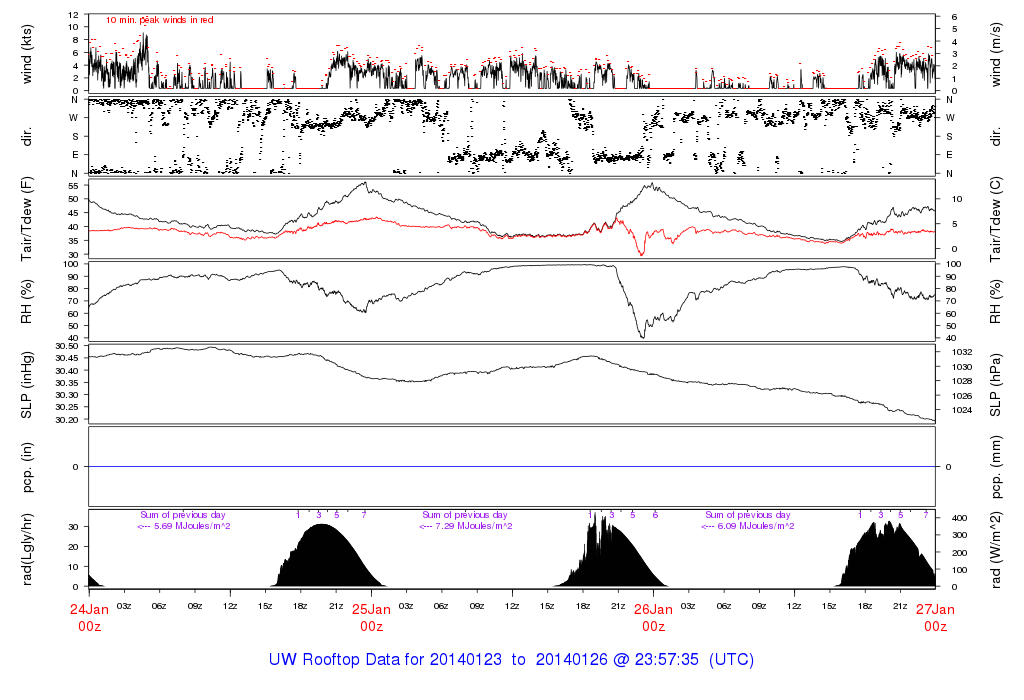Select the rad (W/m^2) axis label
The image size is (1024, 700).
(997, 549)
